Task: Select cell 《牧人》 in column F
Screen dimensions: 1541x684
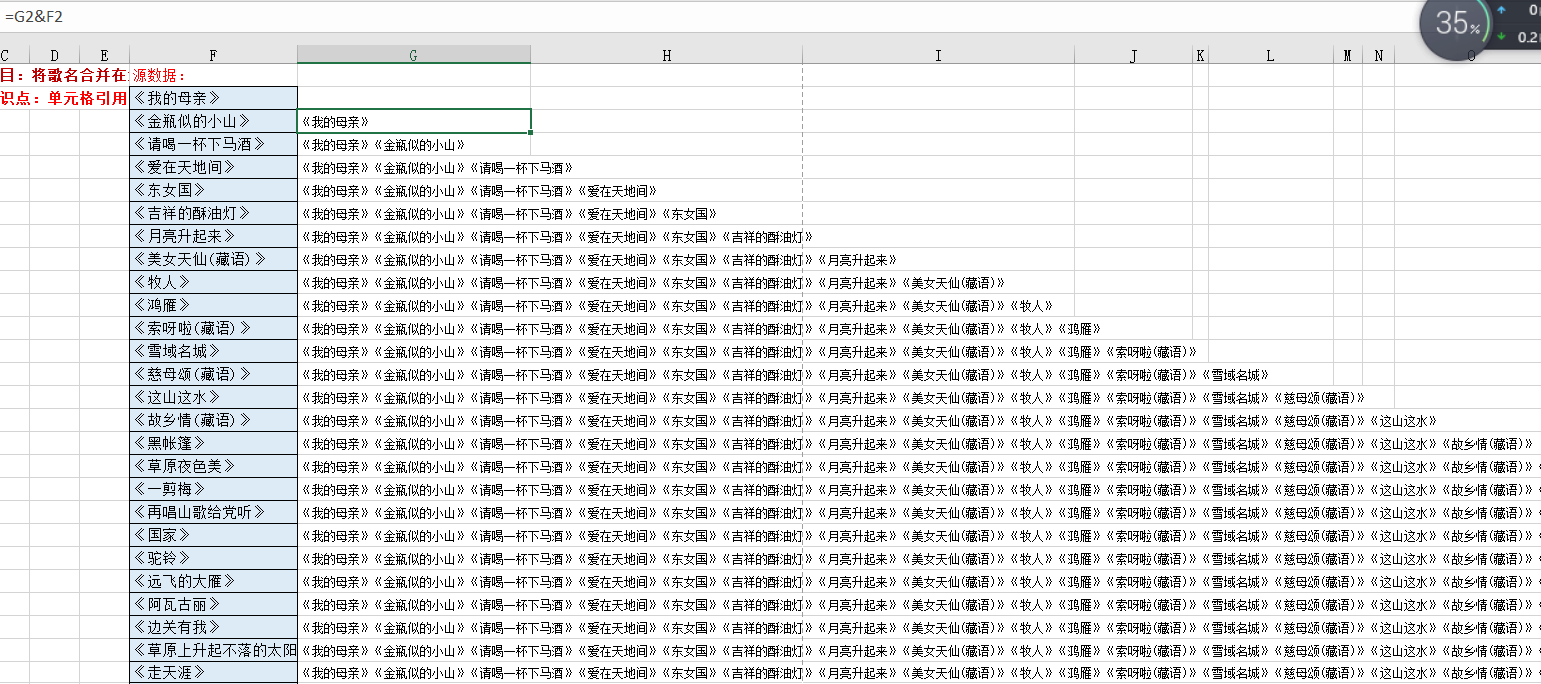Action: [x=213, y=282]
